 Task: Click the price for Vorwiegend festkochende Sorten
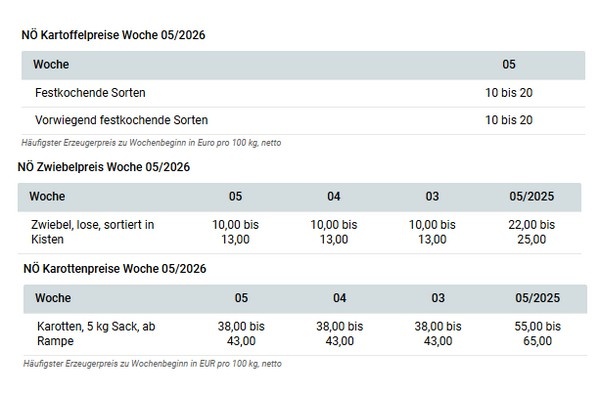(x=509, y=120)
